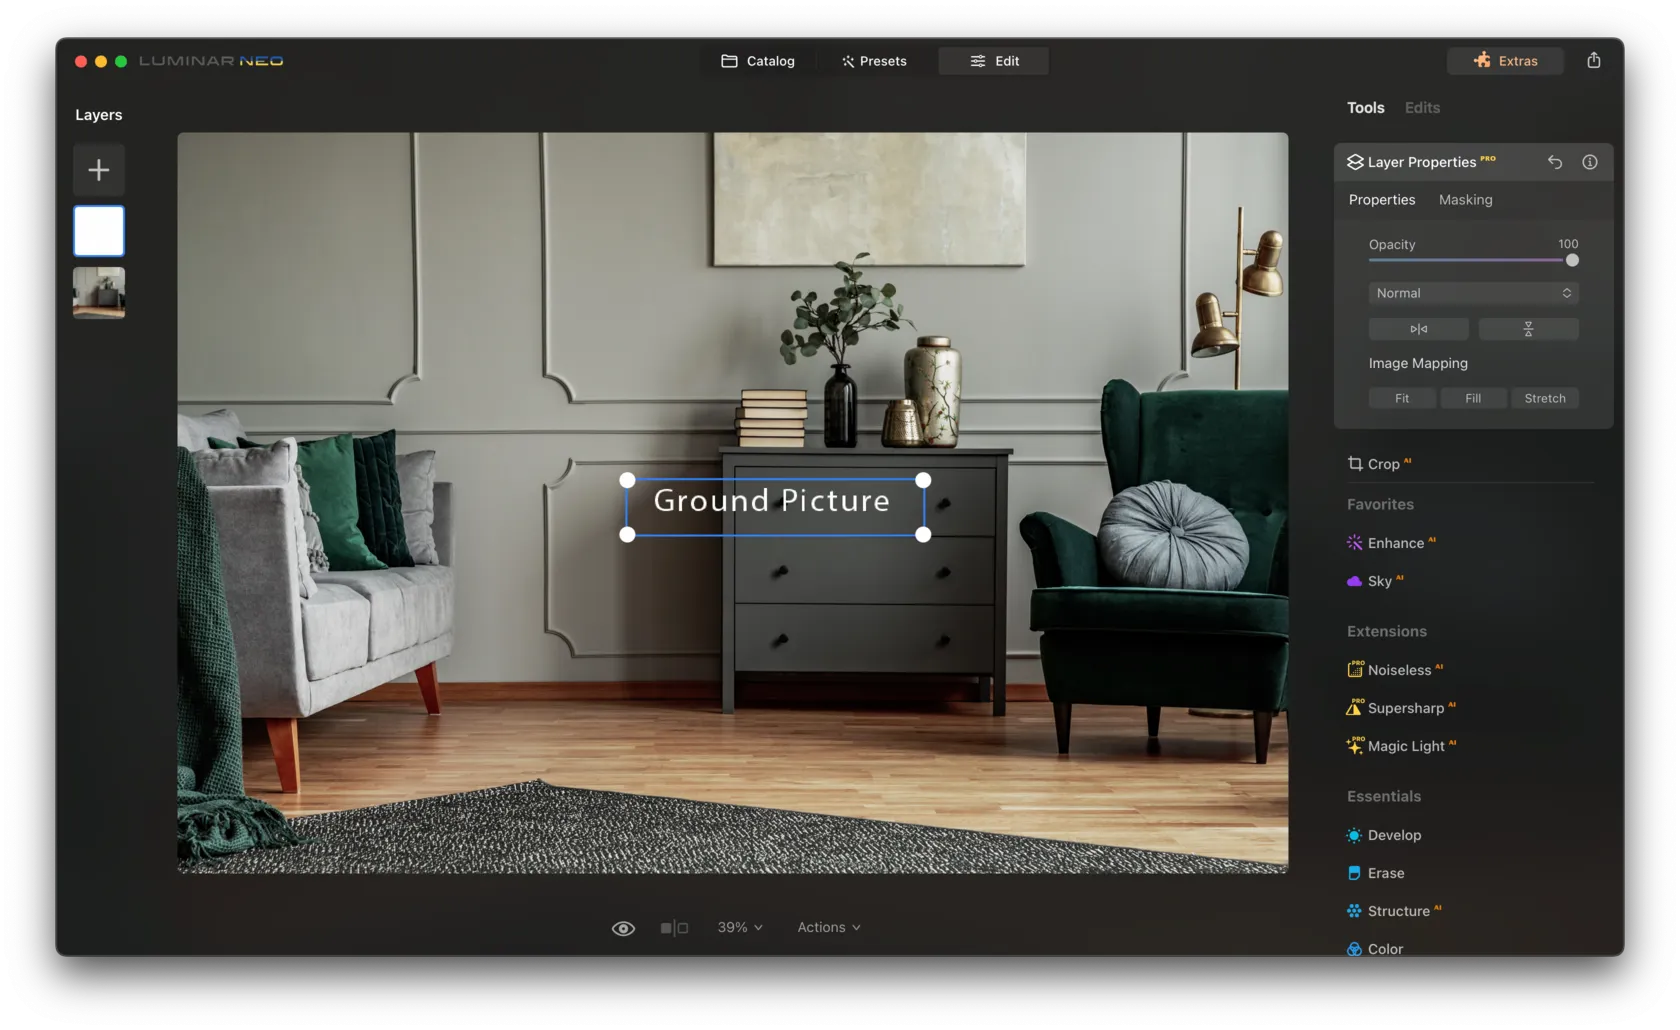Click the Opacity slider handle
Viewport: 1680px width, 1030px height.
[x=1572, y=260]
